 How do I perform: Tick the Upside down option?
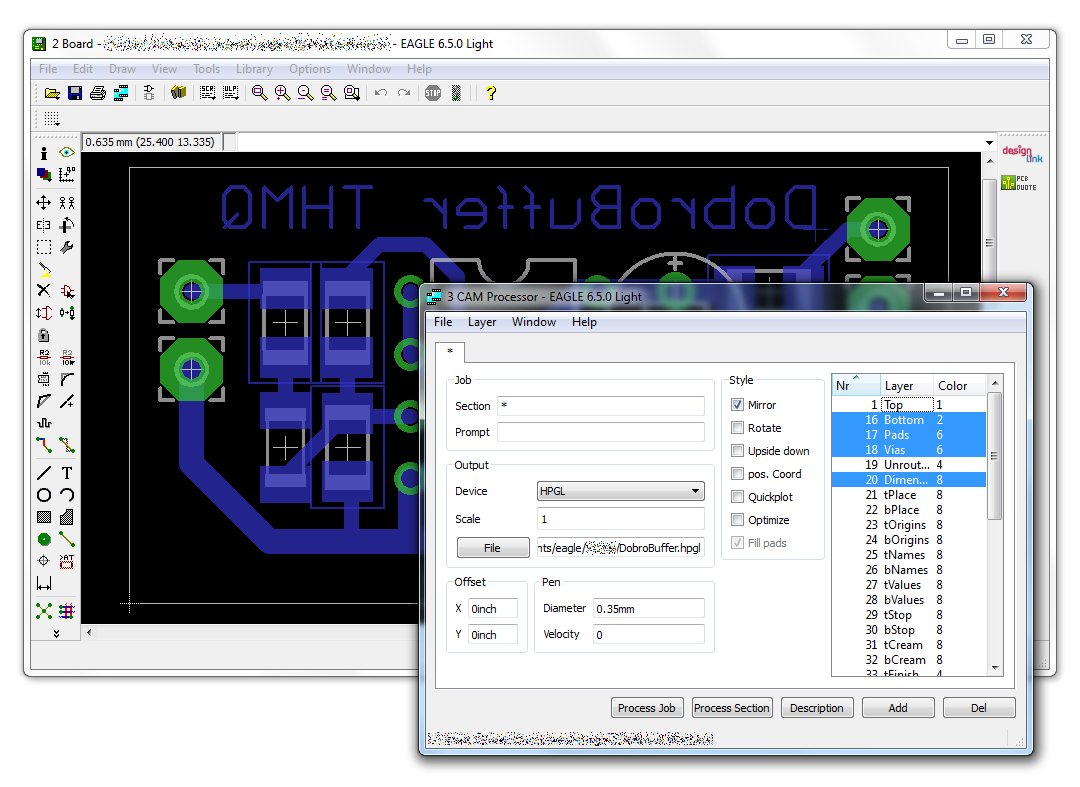[x=738, y=451]
